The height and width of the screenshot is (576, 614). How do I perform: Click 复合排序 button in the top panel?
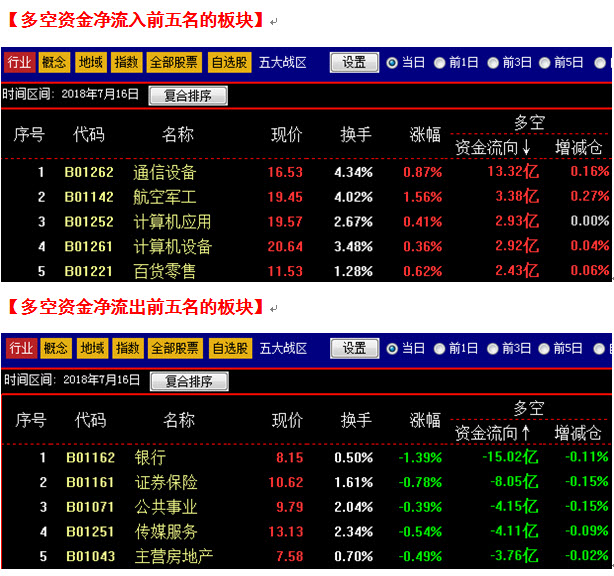pyautogui.click(x=188, y=96)
